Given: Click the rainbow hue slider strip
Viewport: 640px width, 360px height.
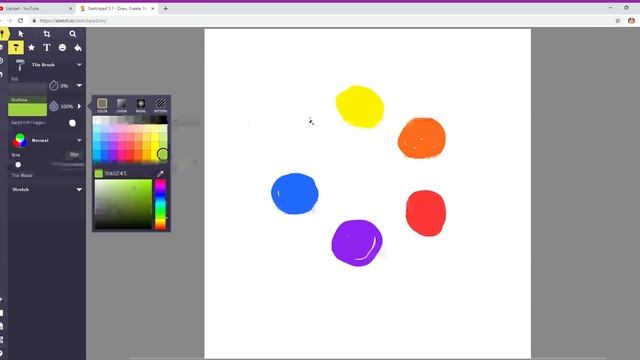Looking at the screenshot, I should tap(160, 204).
